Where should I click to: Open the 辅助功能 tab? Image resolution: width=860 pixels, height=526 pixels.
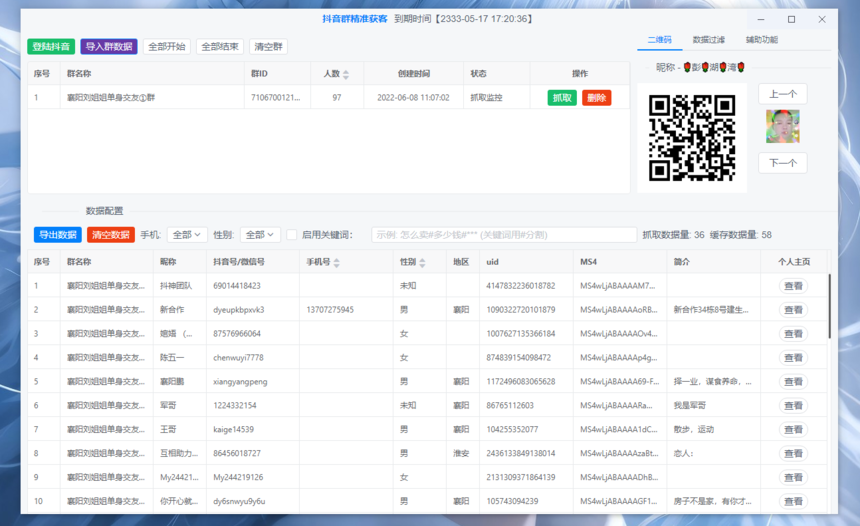[x=762, y=39]
